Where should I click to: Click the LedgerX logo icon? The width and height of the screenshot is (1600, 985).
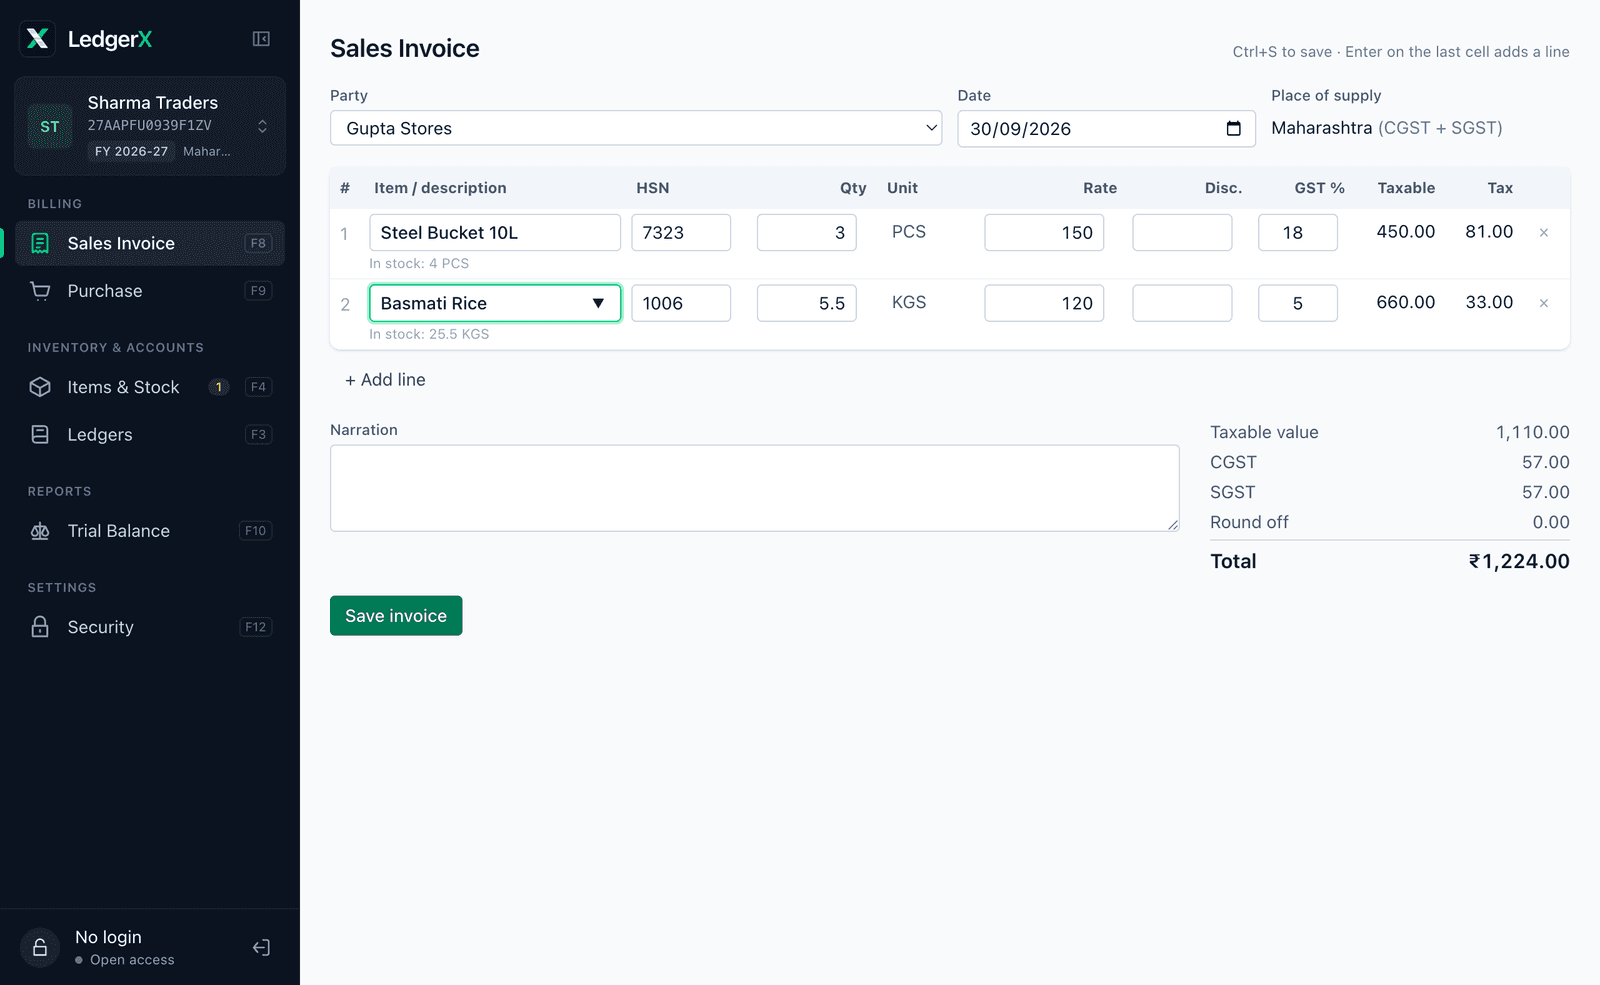tap(38, 39)
